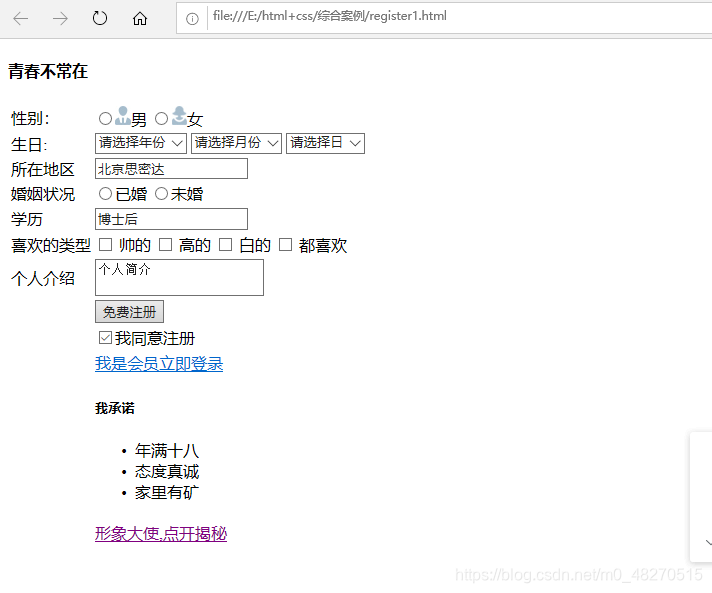
Task: Click the browser back arrow
Action: coord(21,19)
